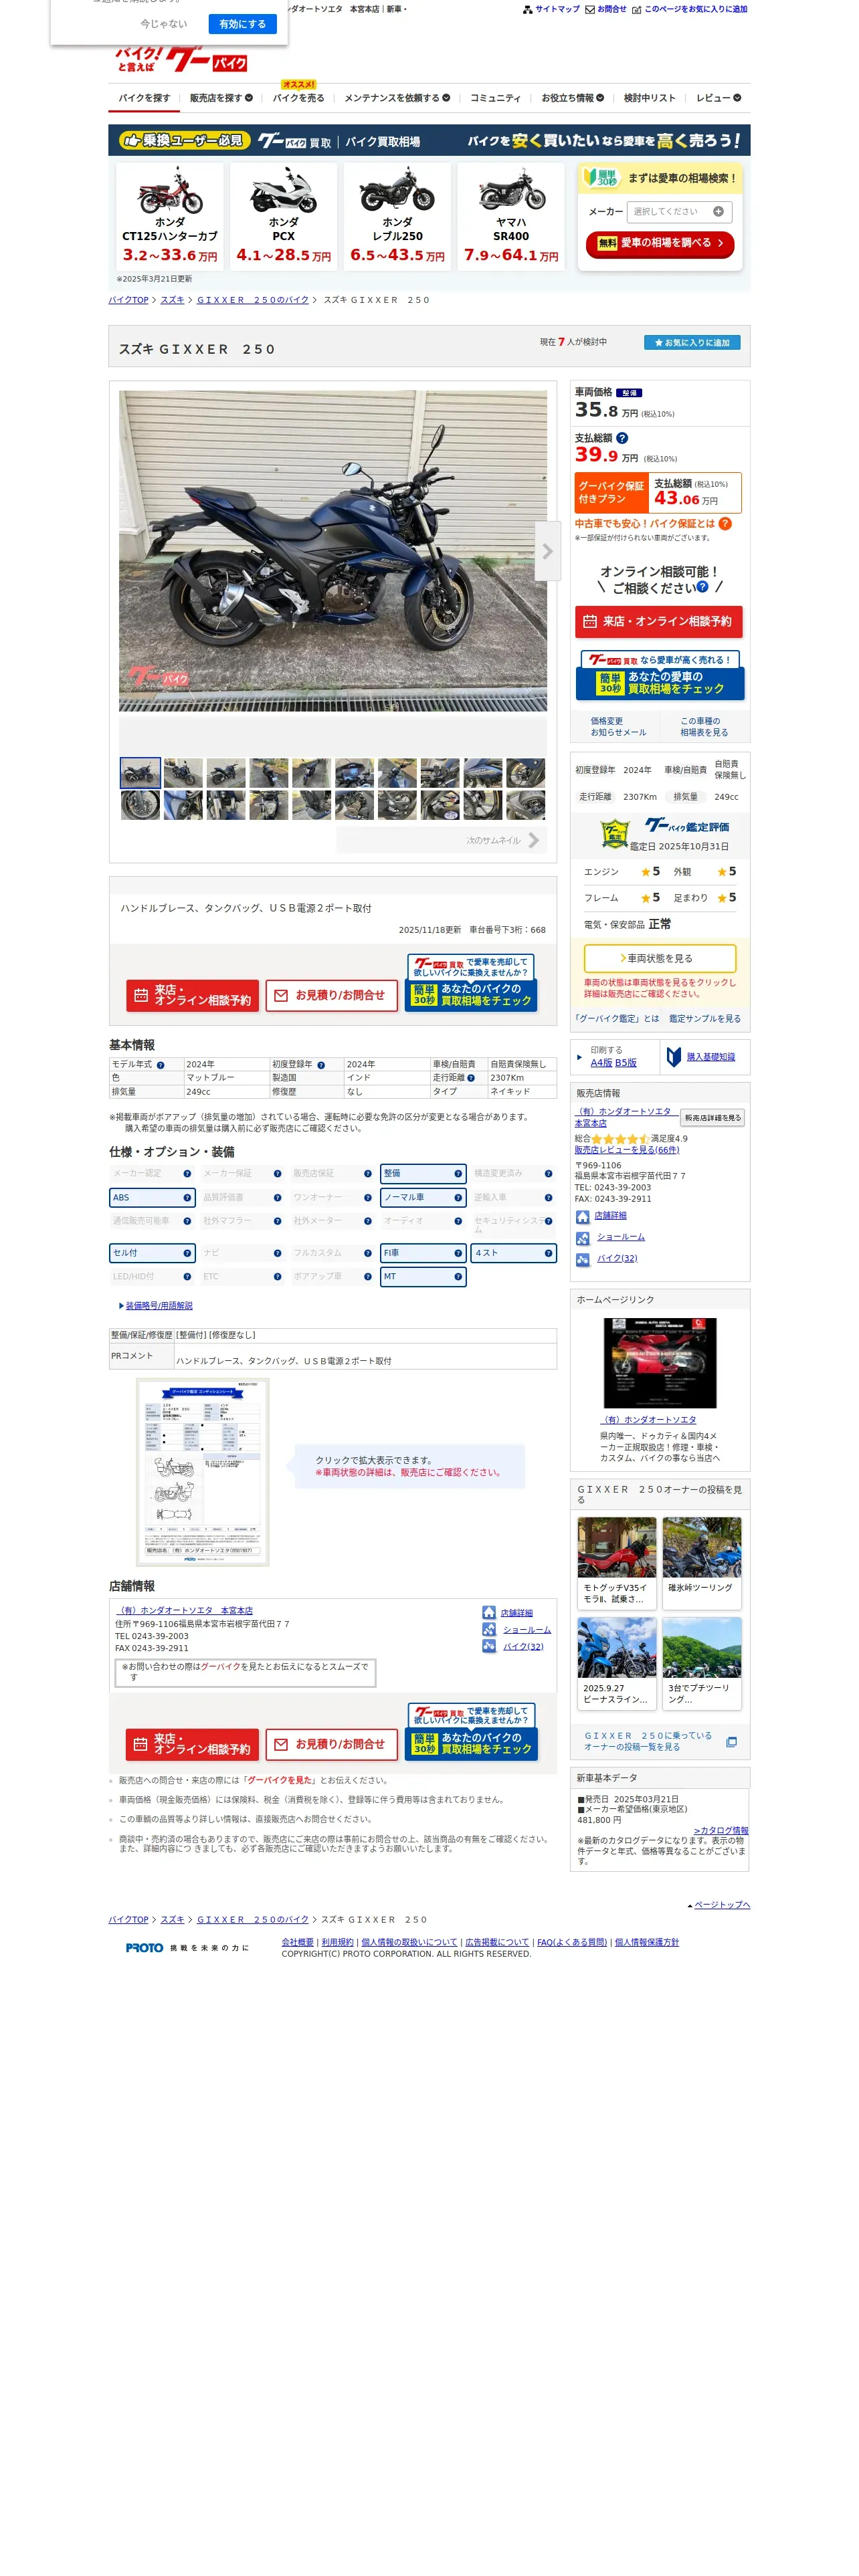
Task: Open owner posts list external-window icon
Action: click(731, 1742)
